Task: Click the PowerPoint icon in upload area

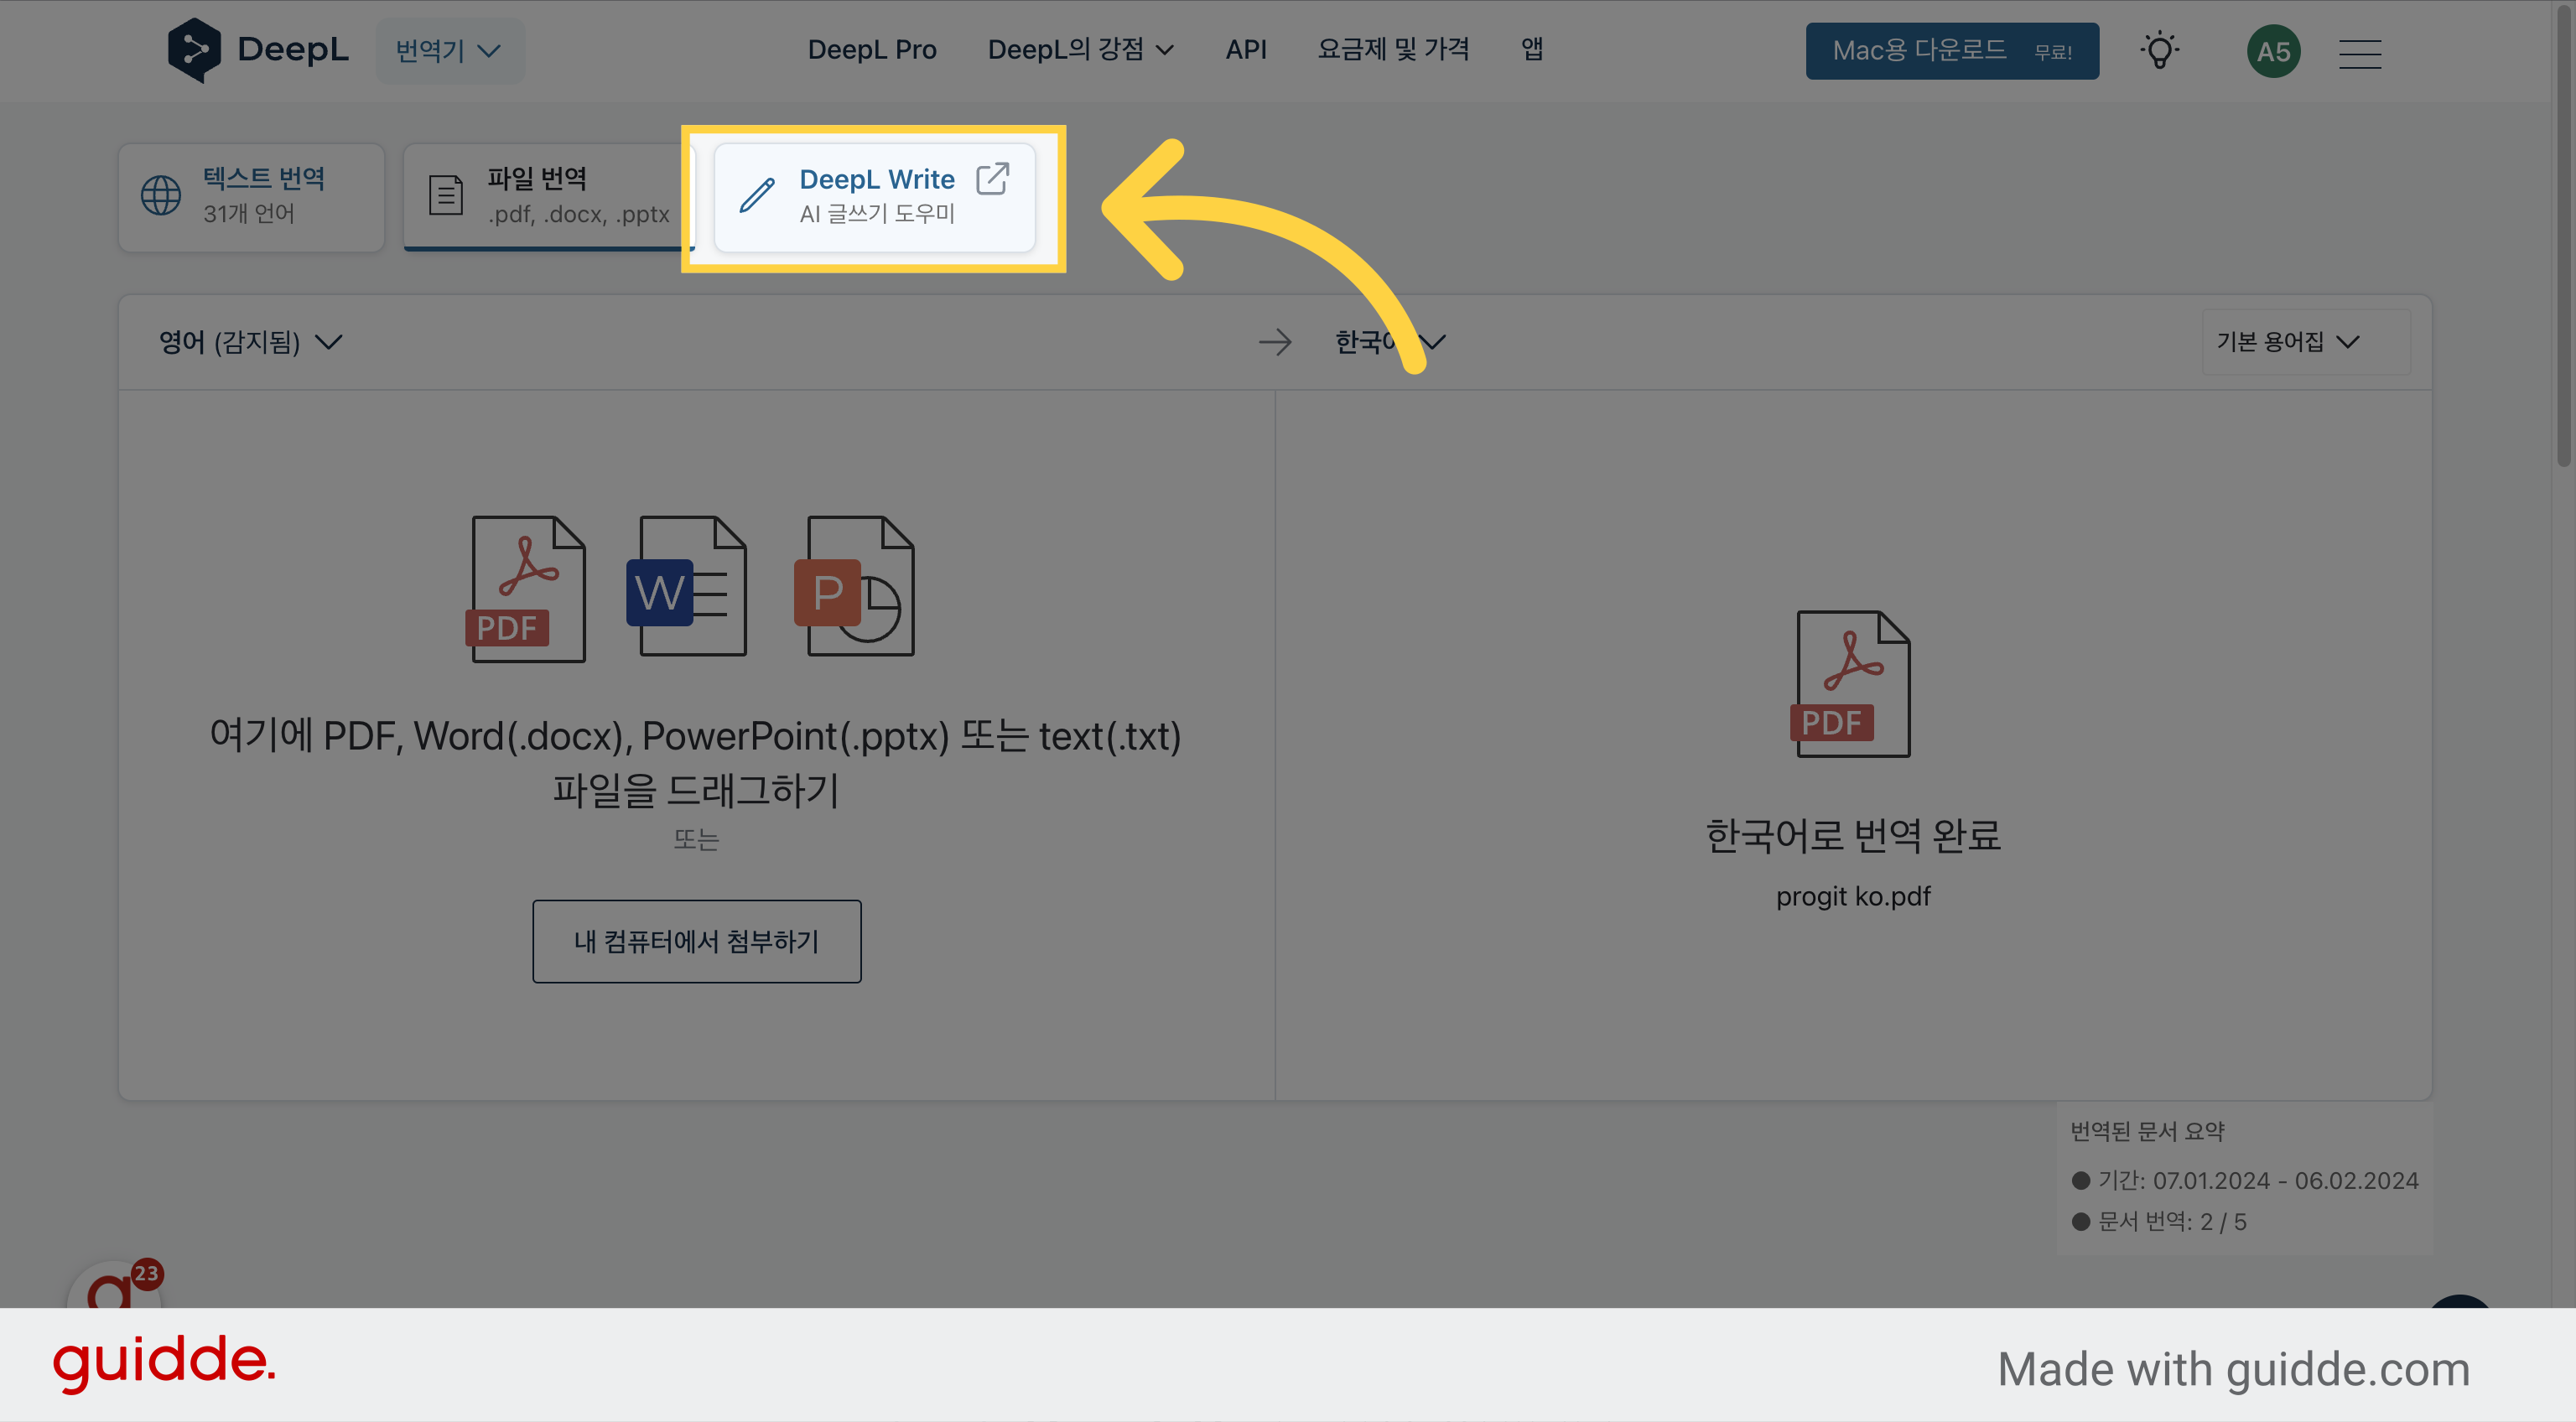Action: coord(855,586)
